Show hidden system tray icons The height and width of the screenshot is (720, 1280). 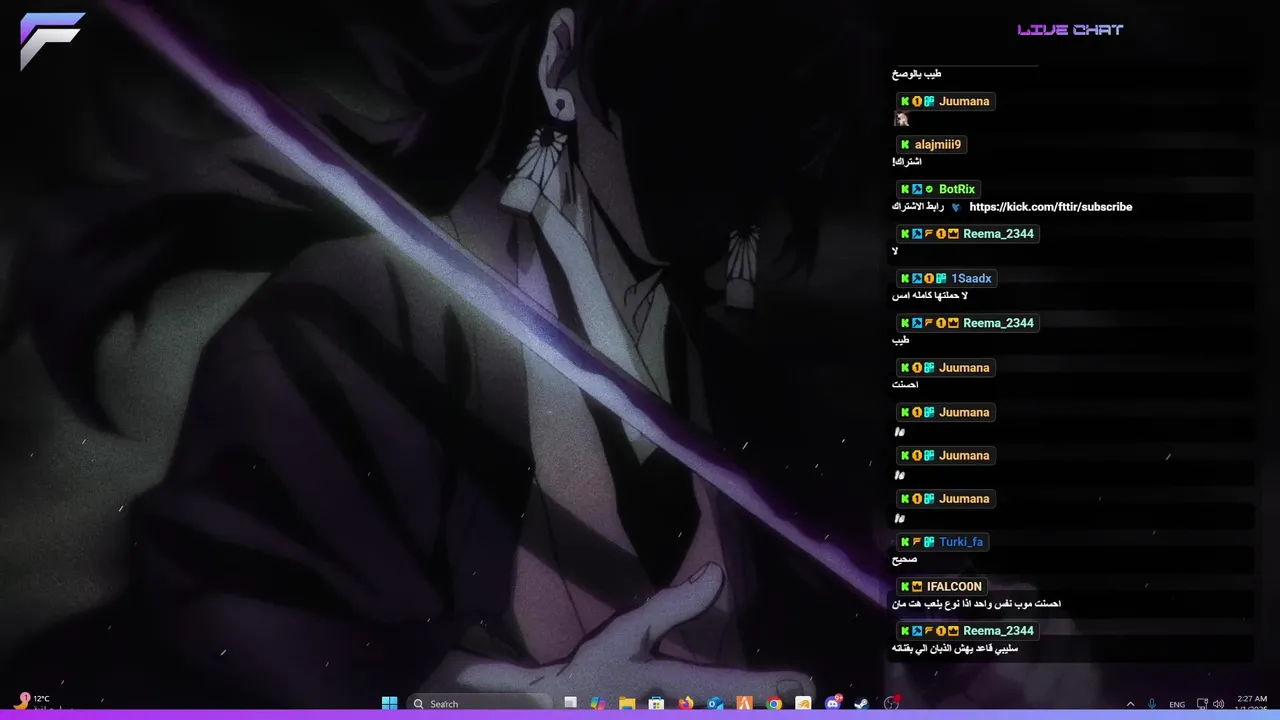click(1130, 704)
